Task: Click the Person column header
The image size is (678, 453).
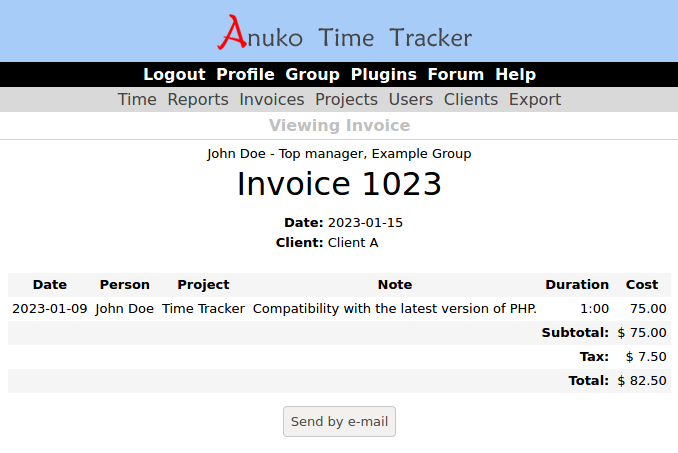Action: 125,284
